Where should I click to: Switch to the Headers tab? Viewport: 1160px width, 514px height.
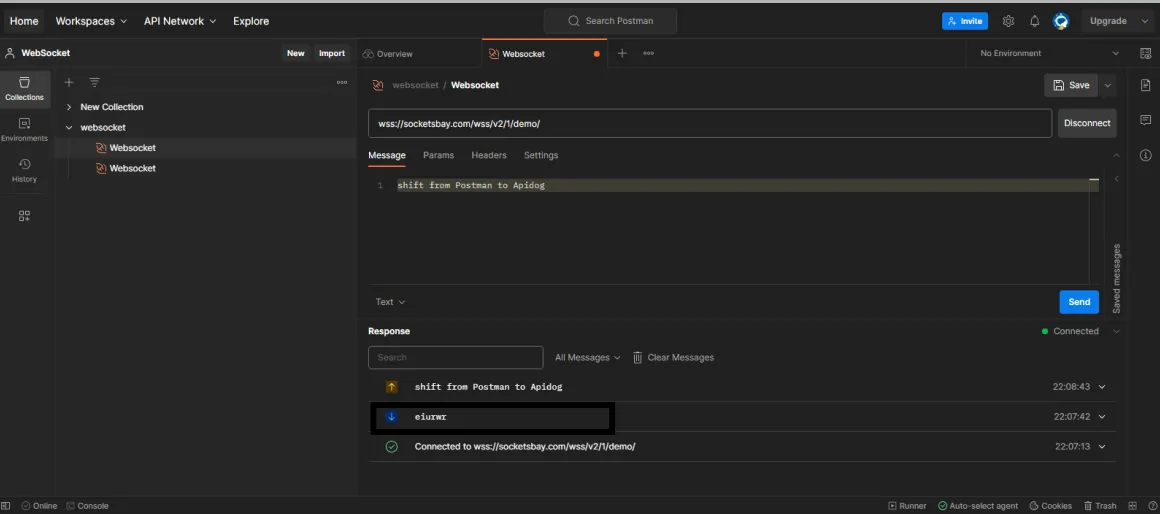click(x=489, y=155)
